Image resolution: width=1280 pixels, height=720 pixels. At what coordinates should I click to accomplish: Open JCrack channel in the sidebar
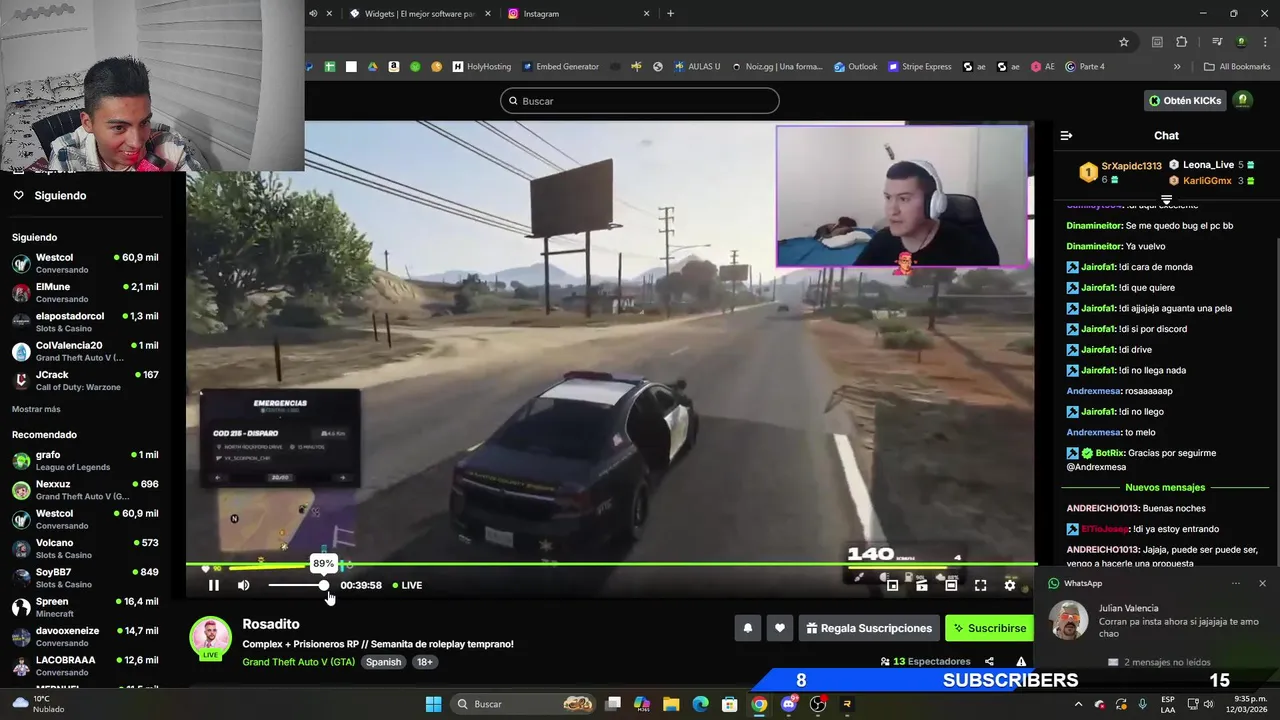point(85,380)
